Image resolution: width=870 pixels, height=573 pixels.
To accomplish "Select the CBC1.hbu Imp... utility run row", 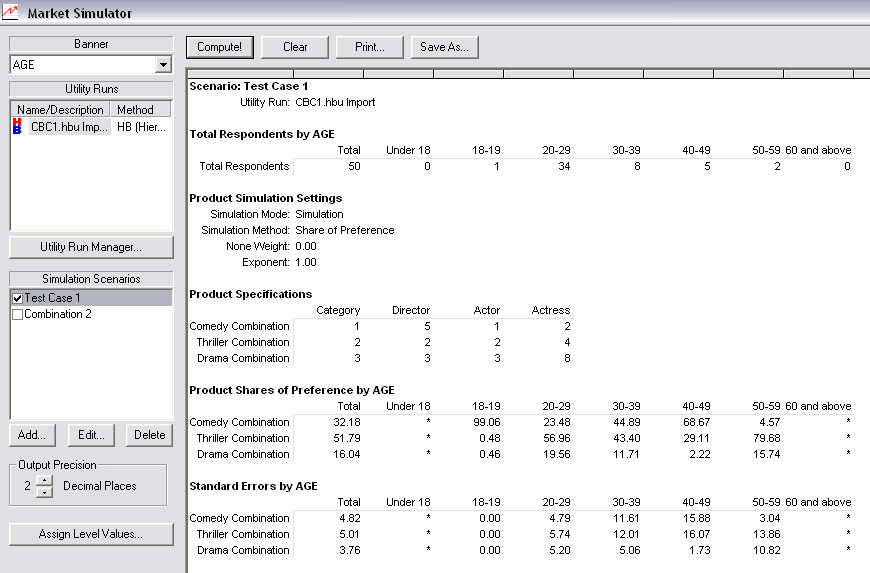I will coord(69,127).
